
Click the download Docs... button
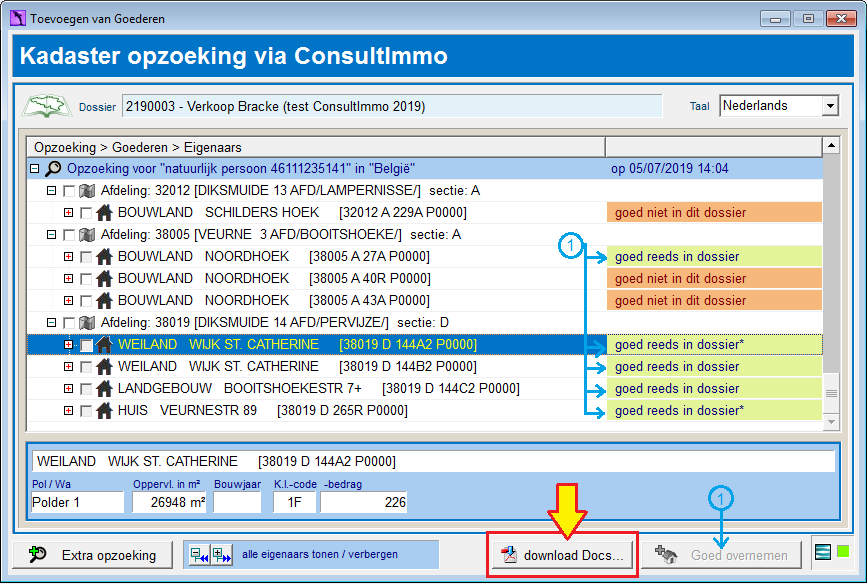[x=563, y=555]
